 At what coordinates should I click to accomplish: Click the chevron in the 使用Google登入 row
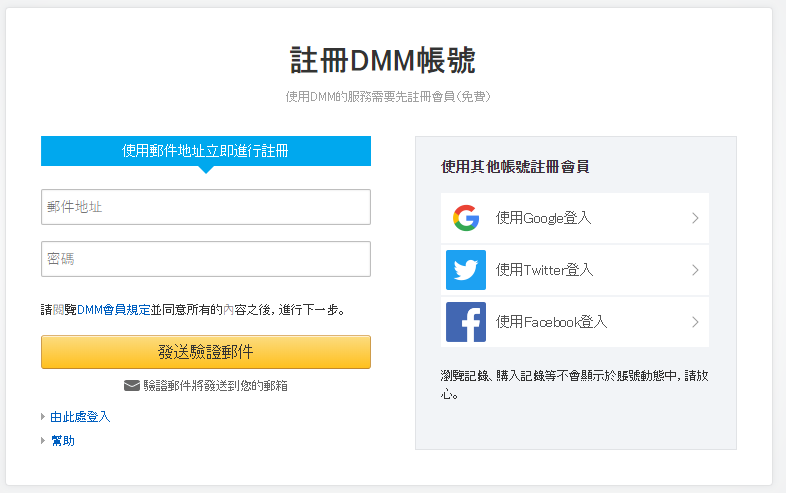[x=695, y=218]
